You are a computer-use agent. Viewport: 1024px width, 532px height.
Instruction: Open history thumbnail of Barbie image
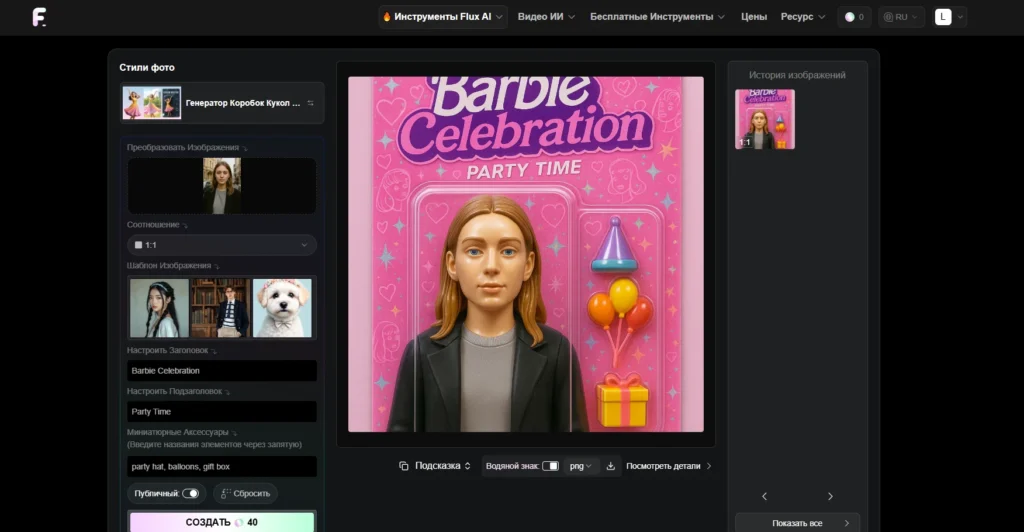click(765, 119)
